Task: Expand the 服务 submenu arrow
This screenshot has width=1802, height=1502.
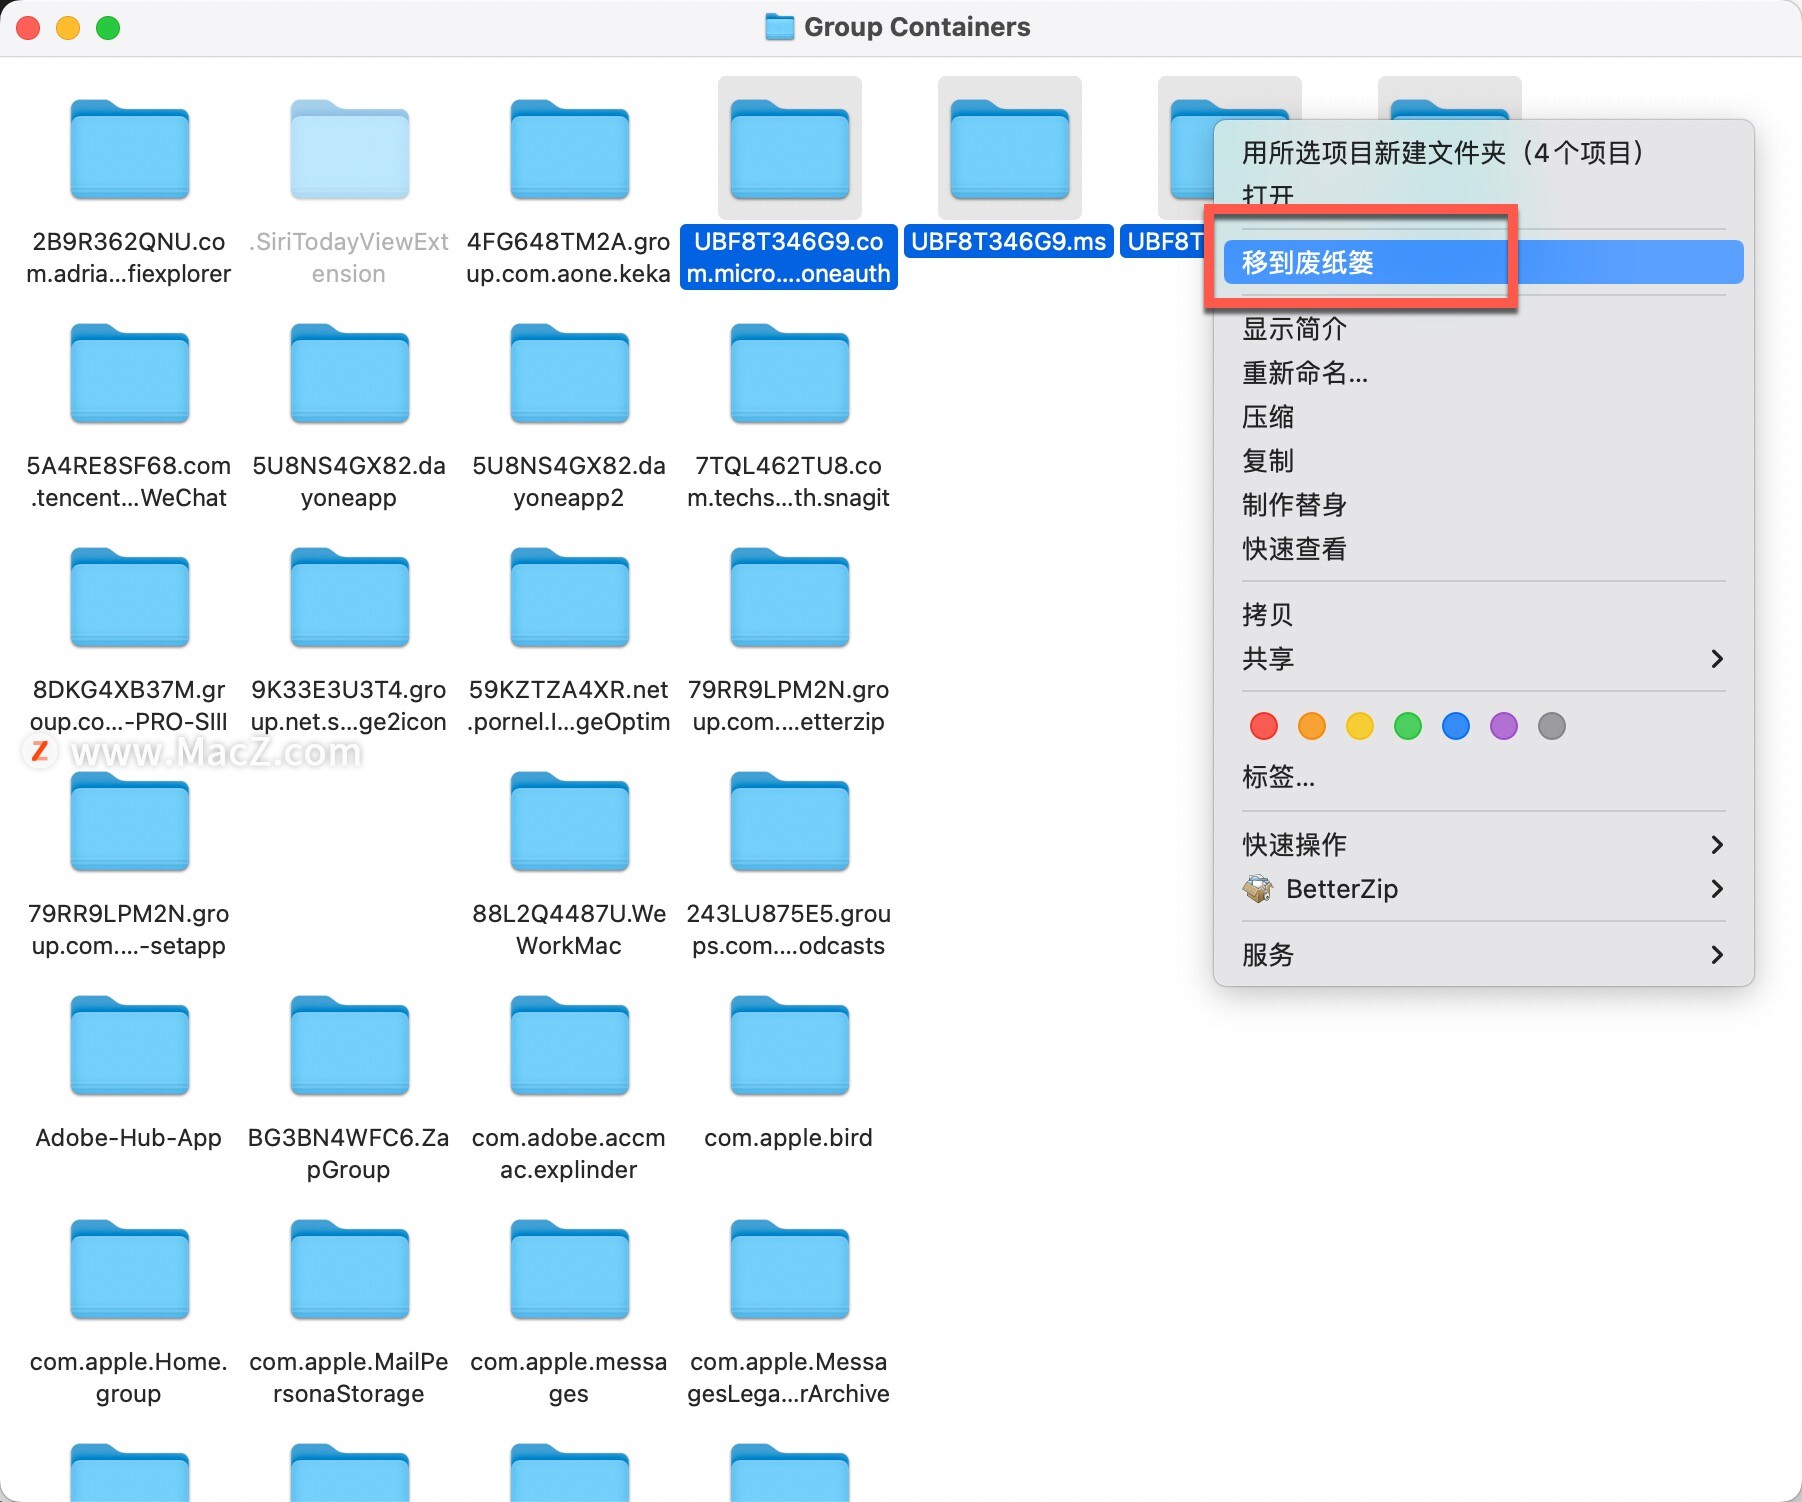Action: (1717, 954)
